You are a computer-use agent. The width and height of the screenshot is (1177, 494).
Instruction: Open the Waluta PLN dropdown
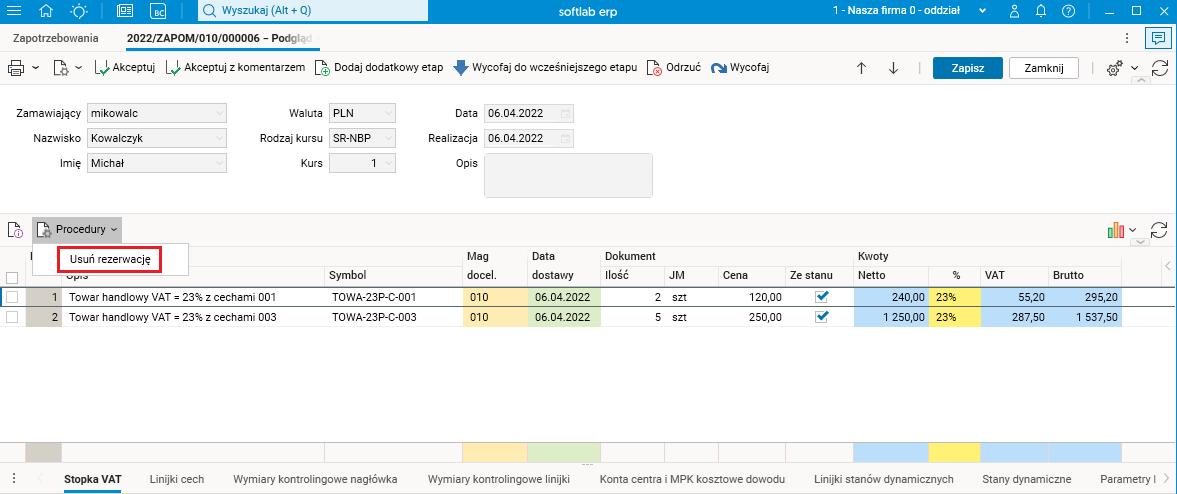(388, 113)
